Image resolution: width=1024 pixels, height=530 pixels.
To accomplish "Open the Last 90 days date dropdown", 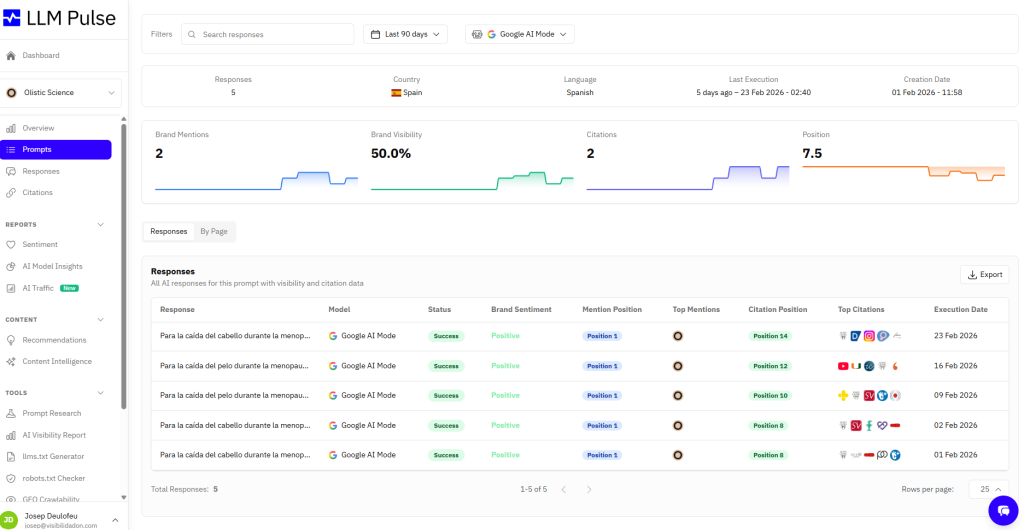I will pyautogui.click(x=405, y=34).
